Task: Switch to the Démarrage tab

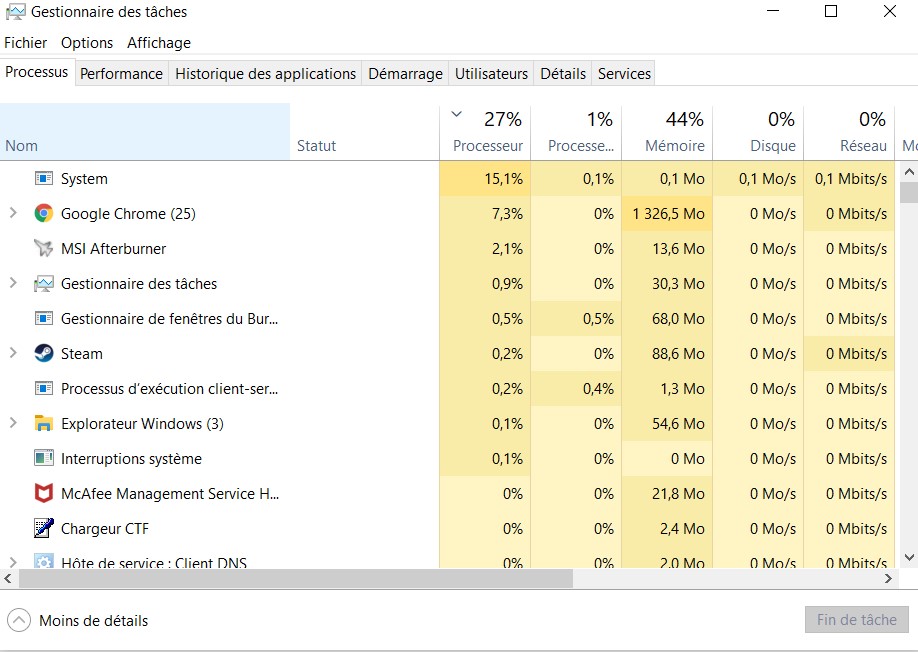Action: [x=405, y=74]
